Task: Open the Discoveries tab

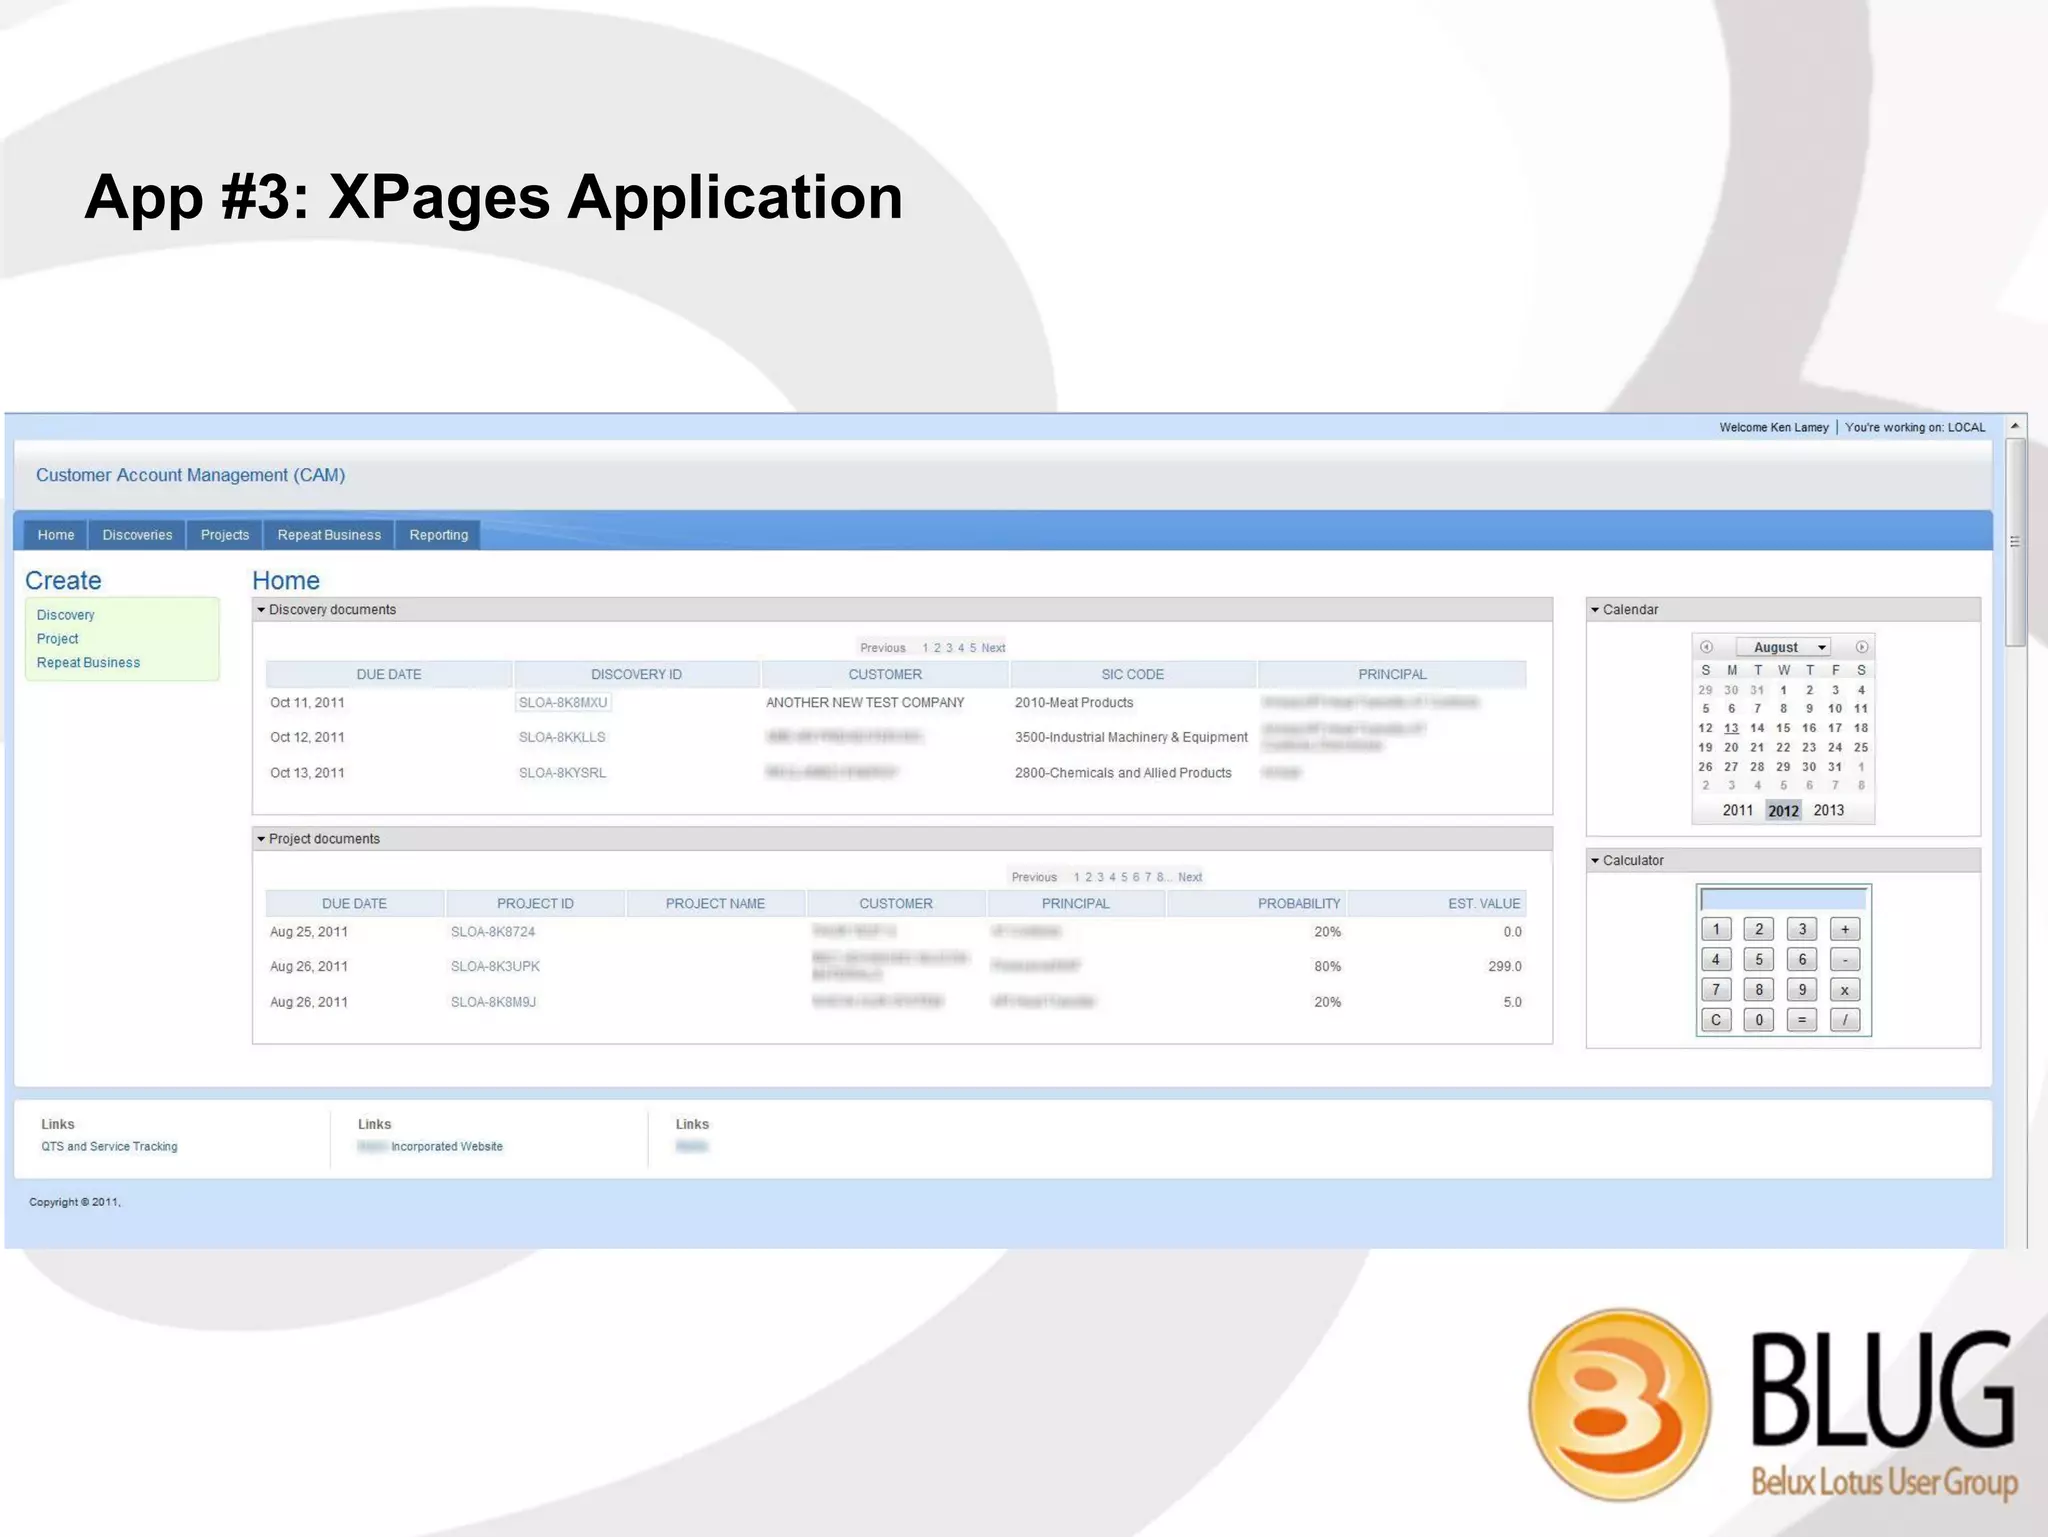Action: pyautogui.click(x=137, y=535)
